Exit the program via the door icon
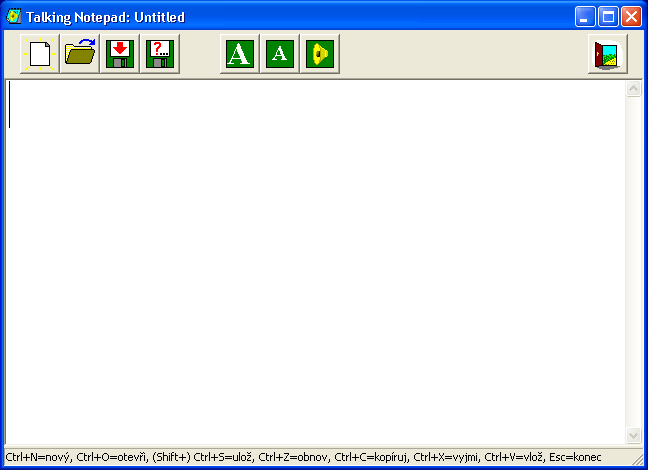 [607, 54]
